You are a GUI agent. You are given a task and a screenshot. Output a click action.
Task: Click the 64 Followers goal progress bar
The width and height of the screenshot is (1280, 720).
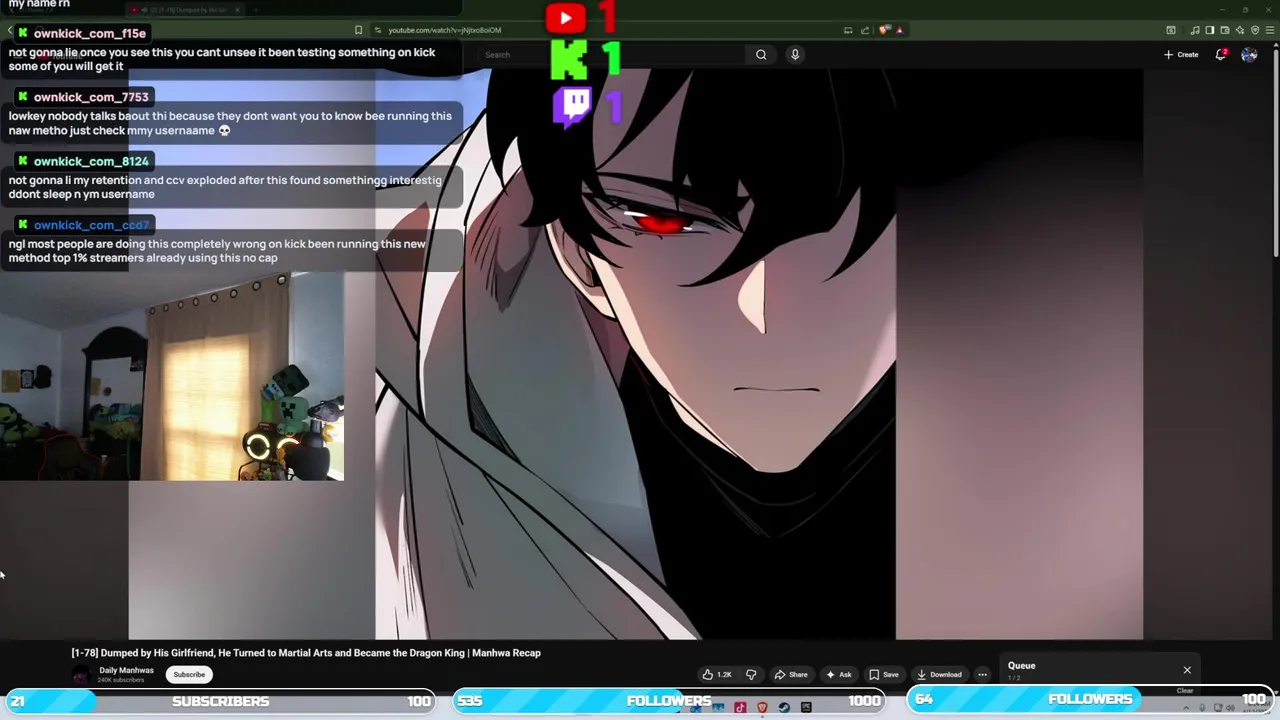click(1090, 699)
